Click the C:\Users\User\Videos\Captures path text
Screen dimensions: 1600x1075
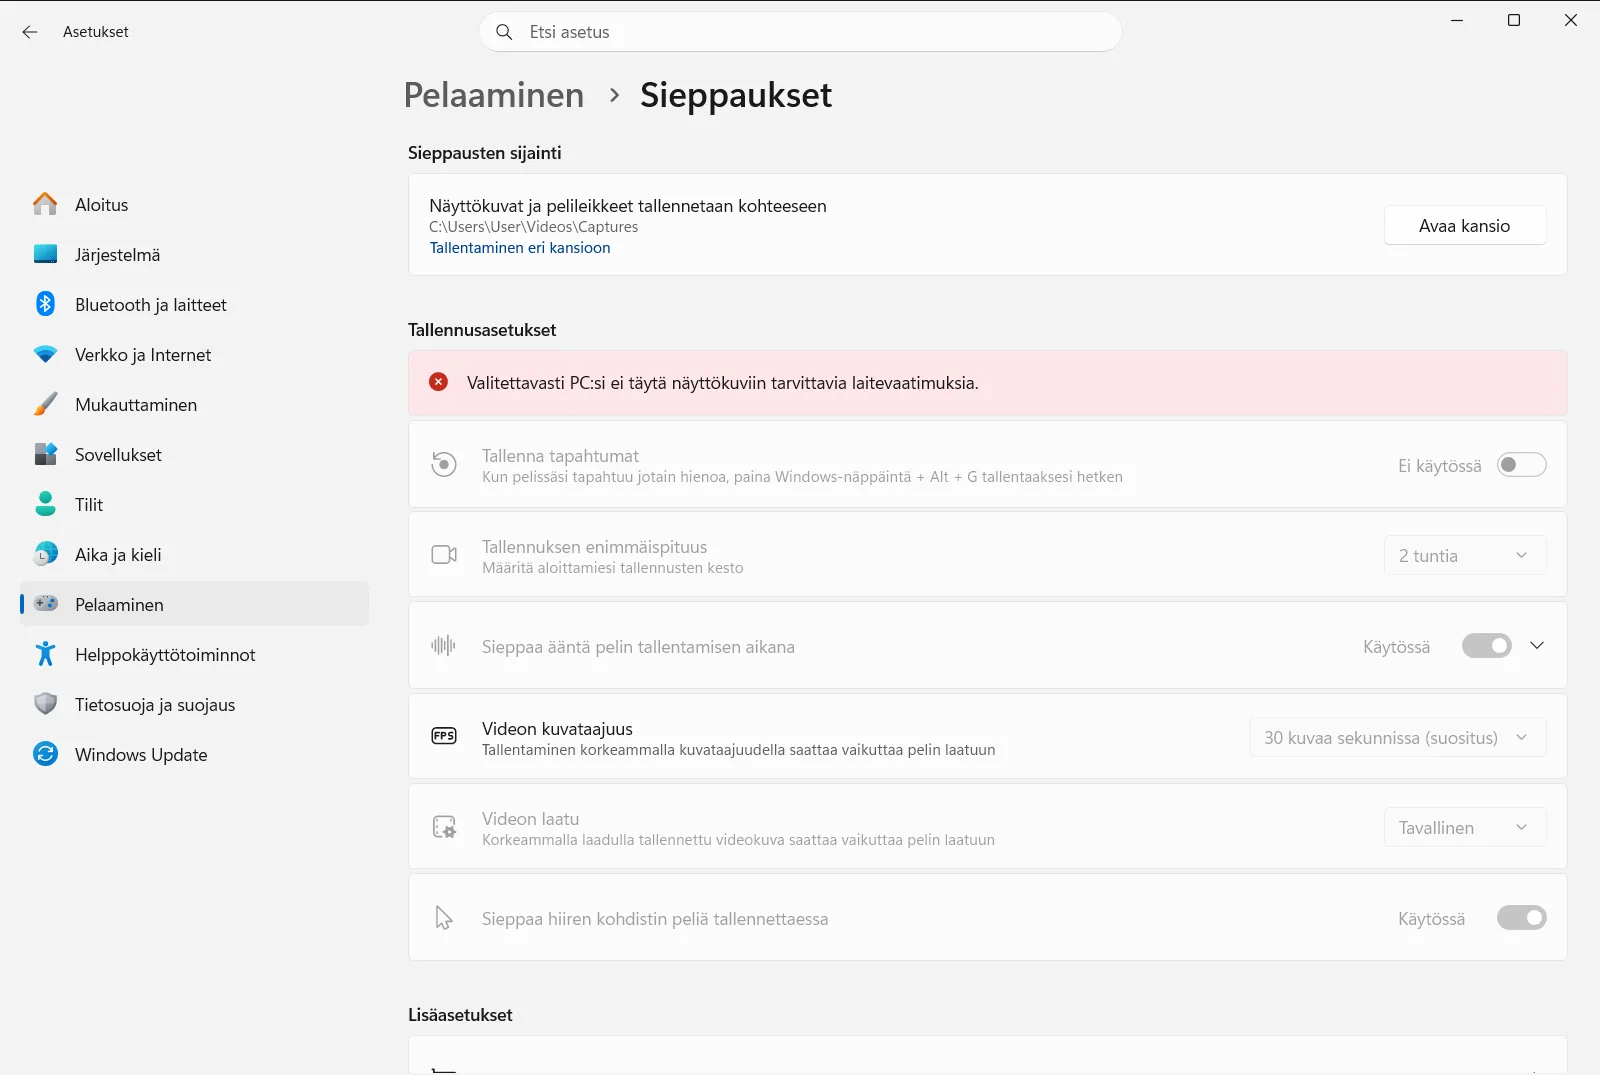point(533,227)
